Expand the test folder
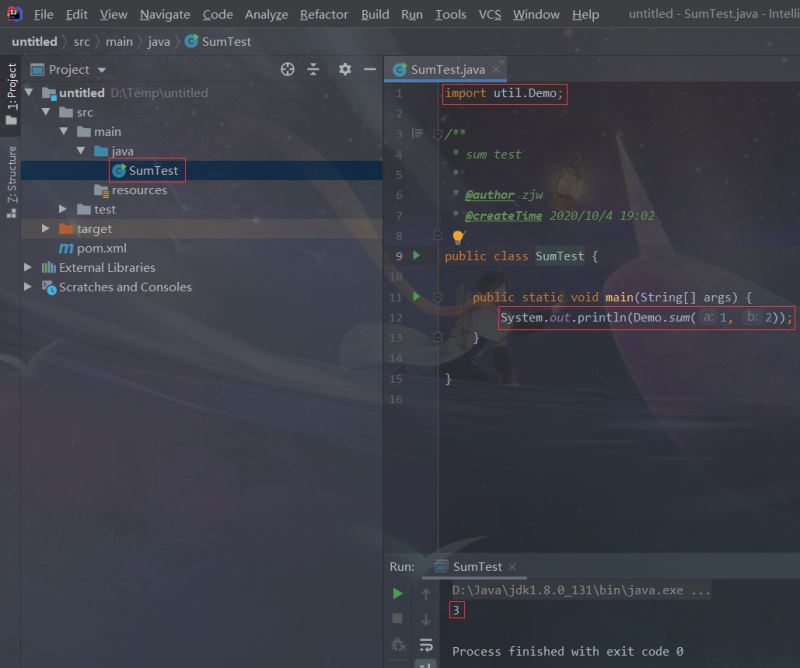This screenshot has width=800, height=668. pyautogui.click(x=63, y=209)
